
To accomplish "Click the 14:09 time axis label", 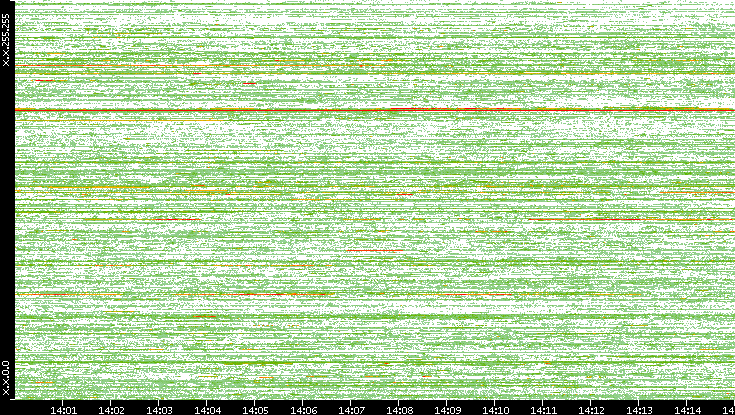I will click(447, 410).
